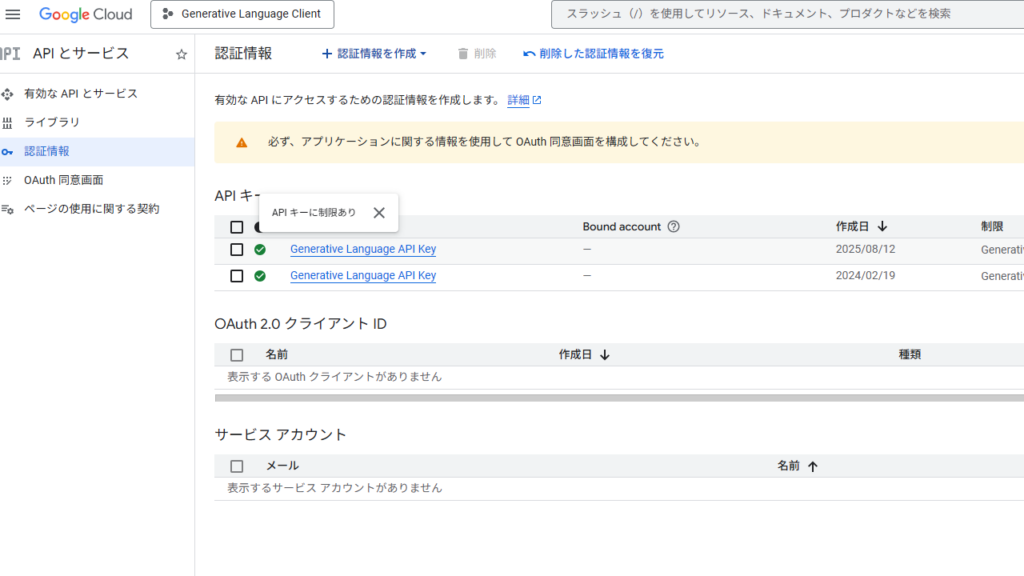Open the 削除した認証情報を復元 link
The height and width of the screenshot is (576, 1024).
597,54
